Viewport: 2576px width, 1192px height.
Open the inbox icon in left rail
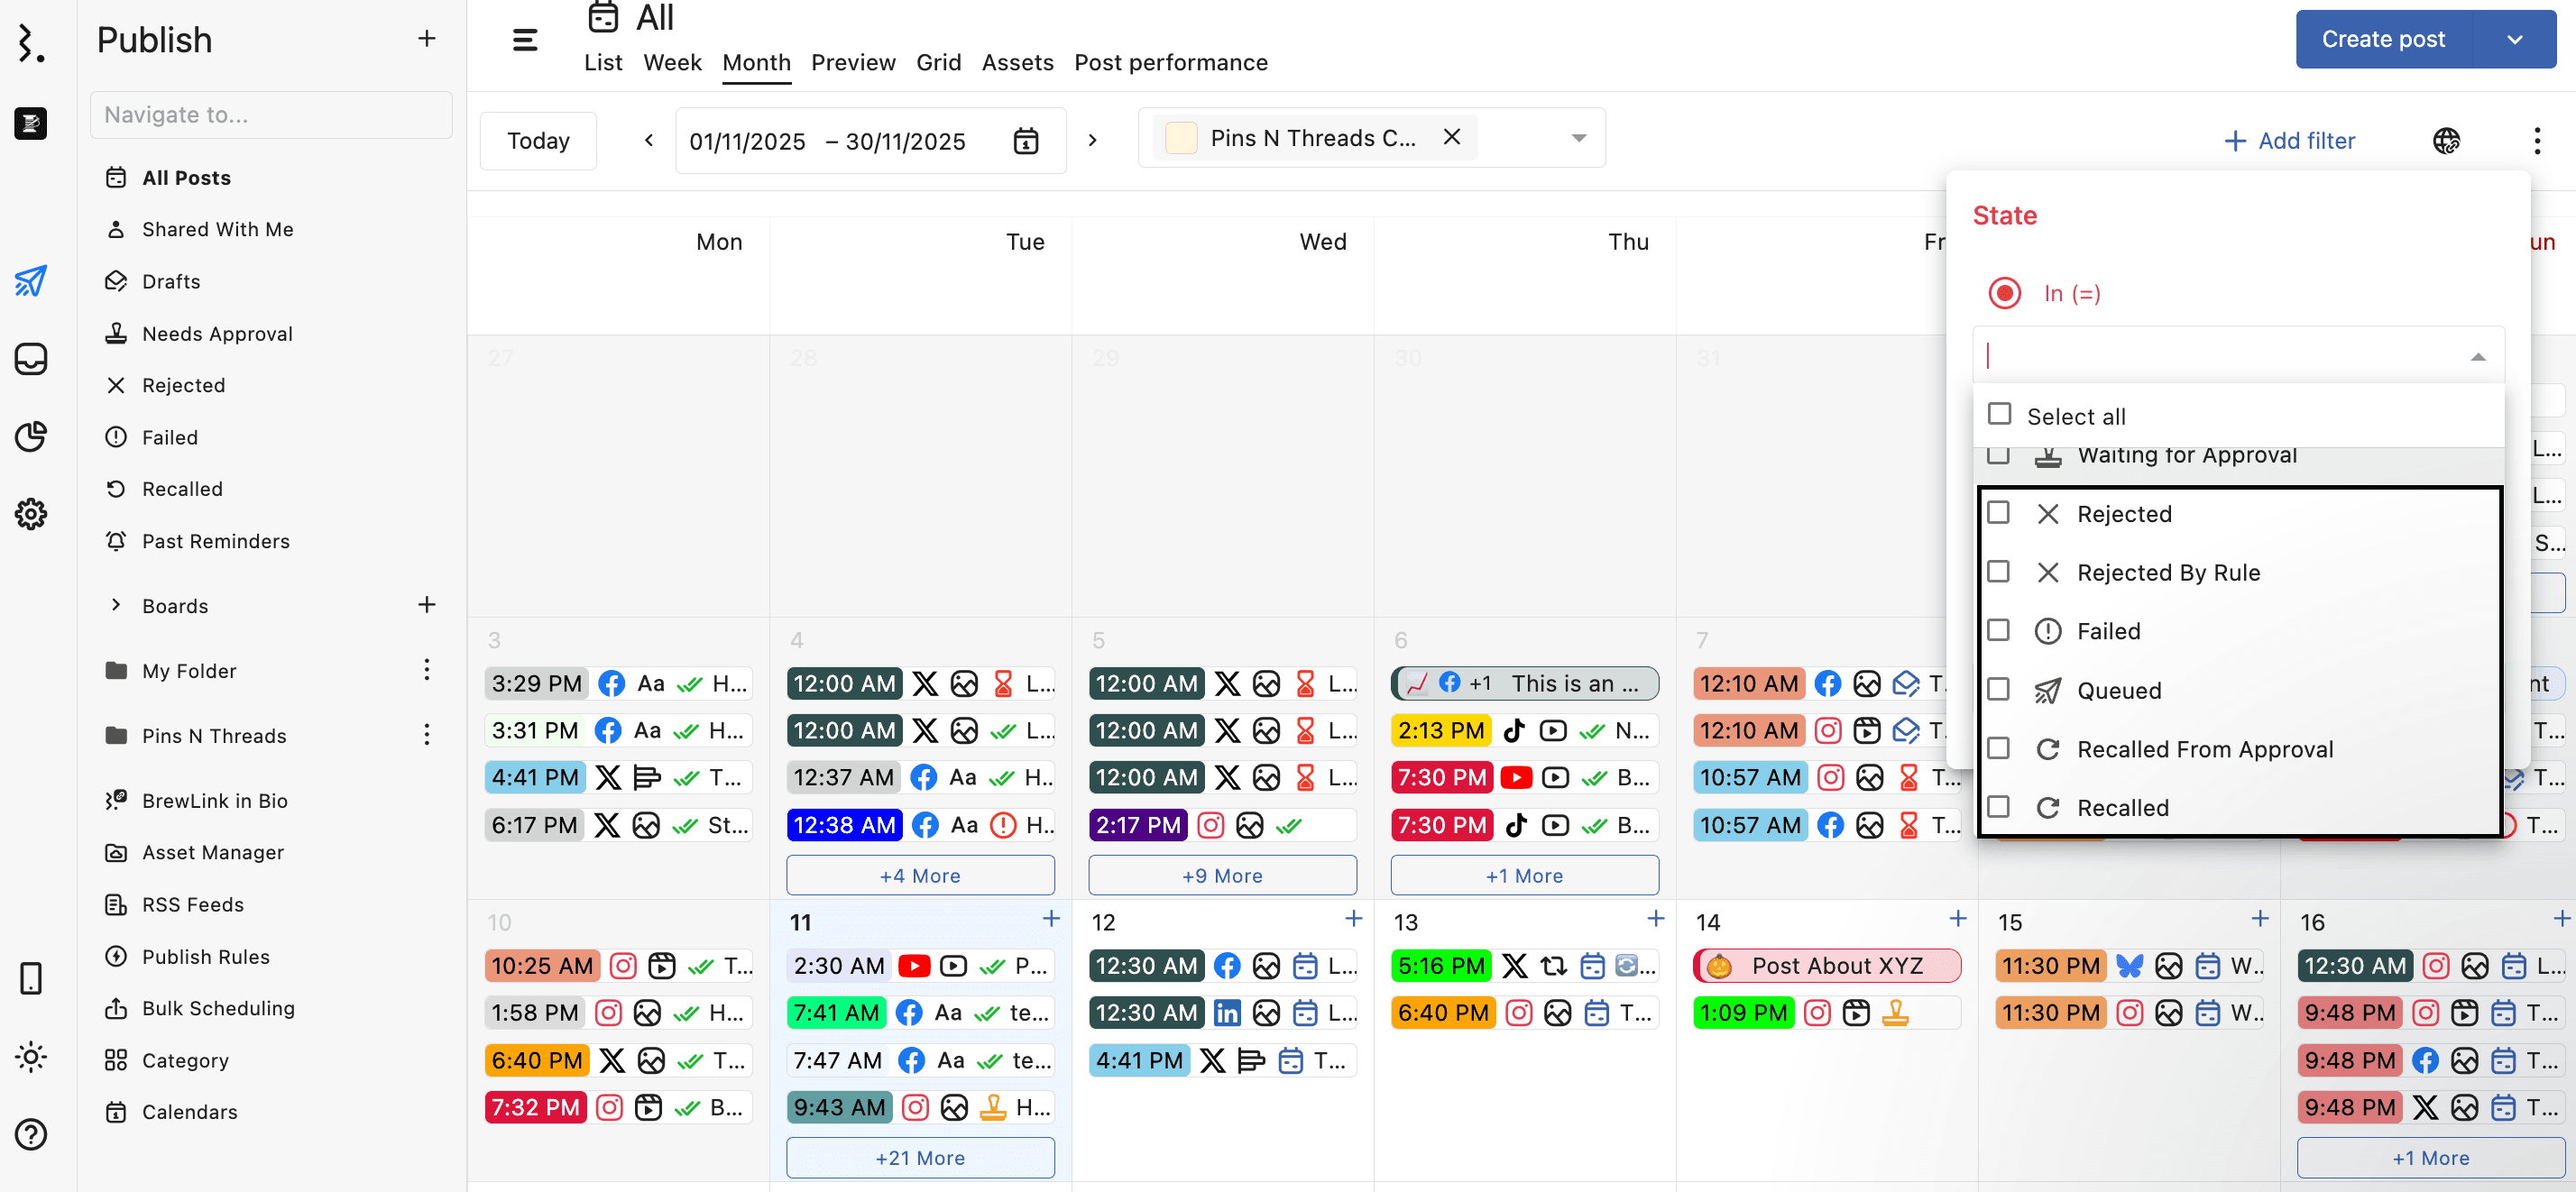coord(31,359)
